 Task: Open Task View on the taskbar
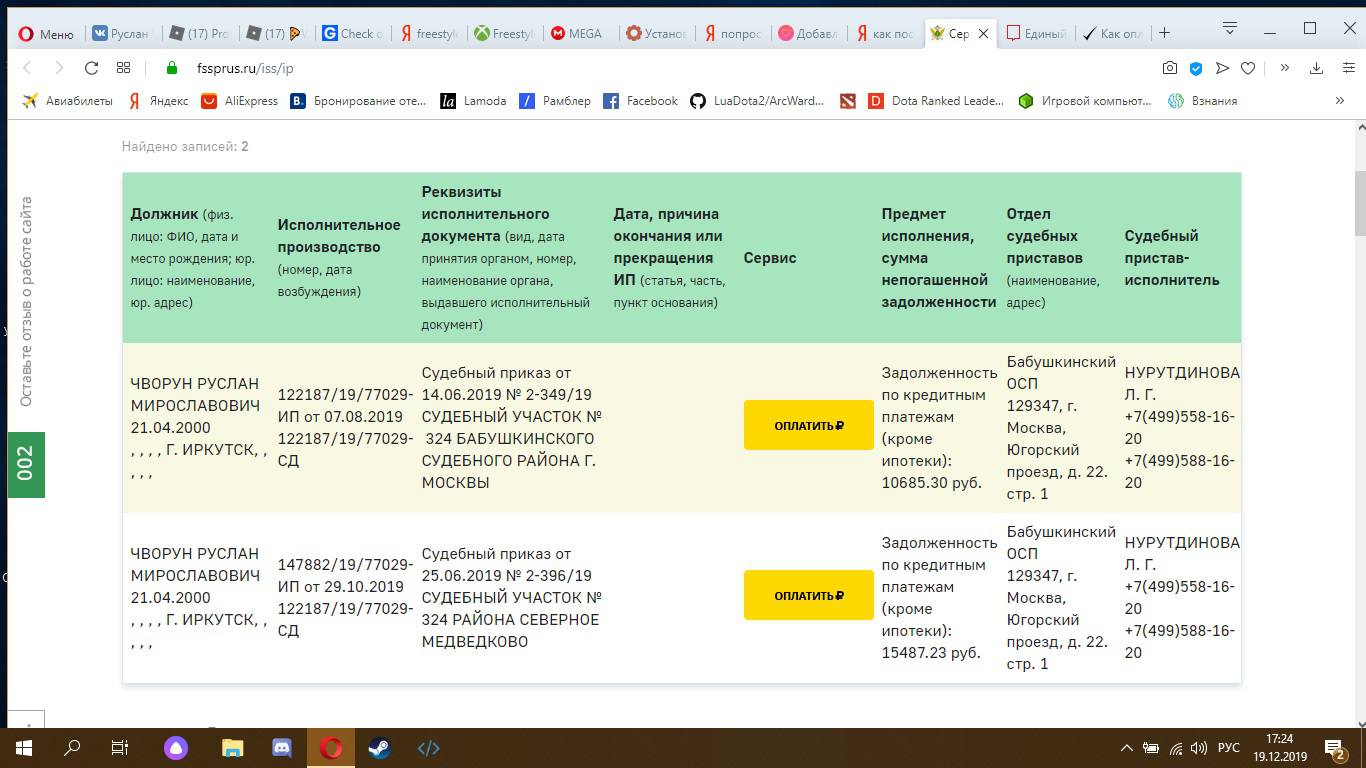120,748
